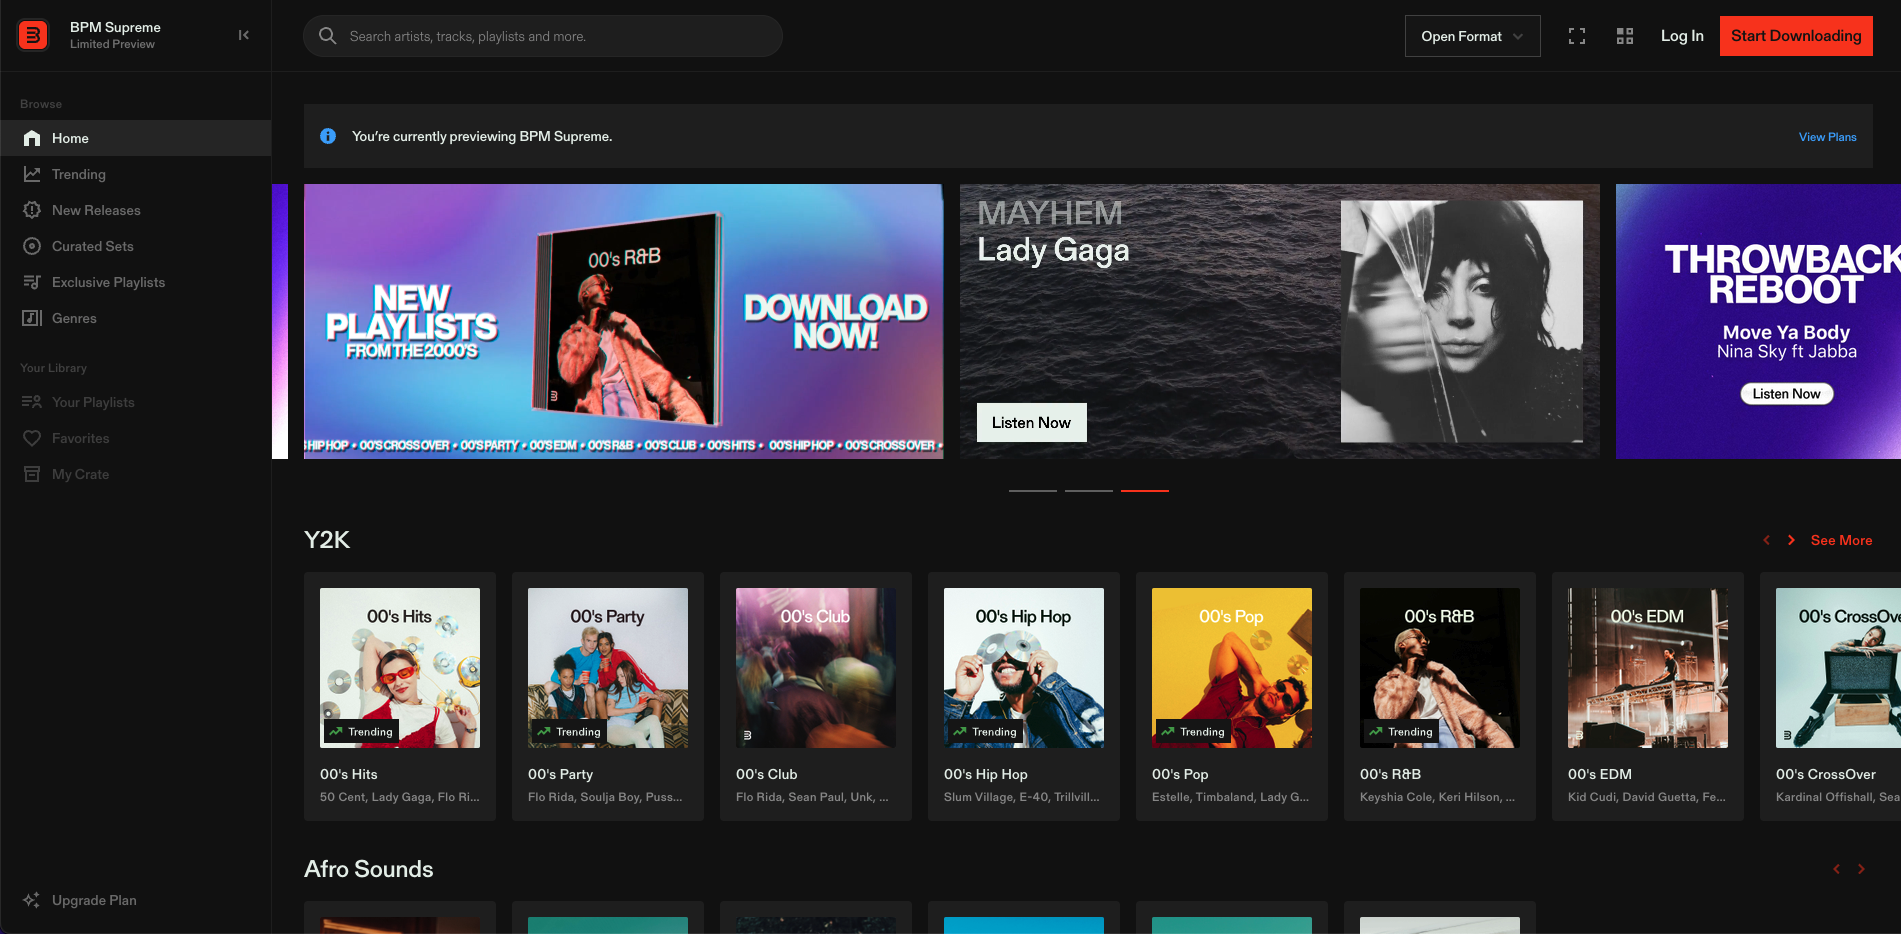
Task: Open Home in the sidebar
Action: point(136,138)
